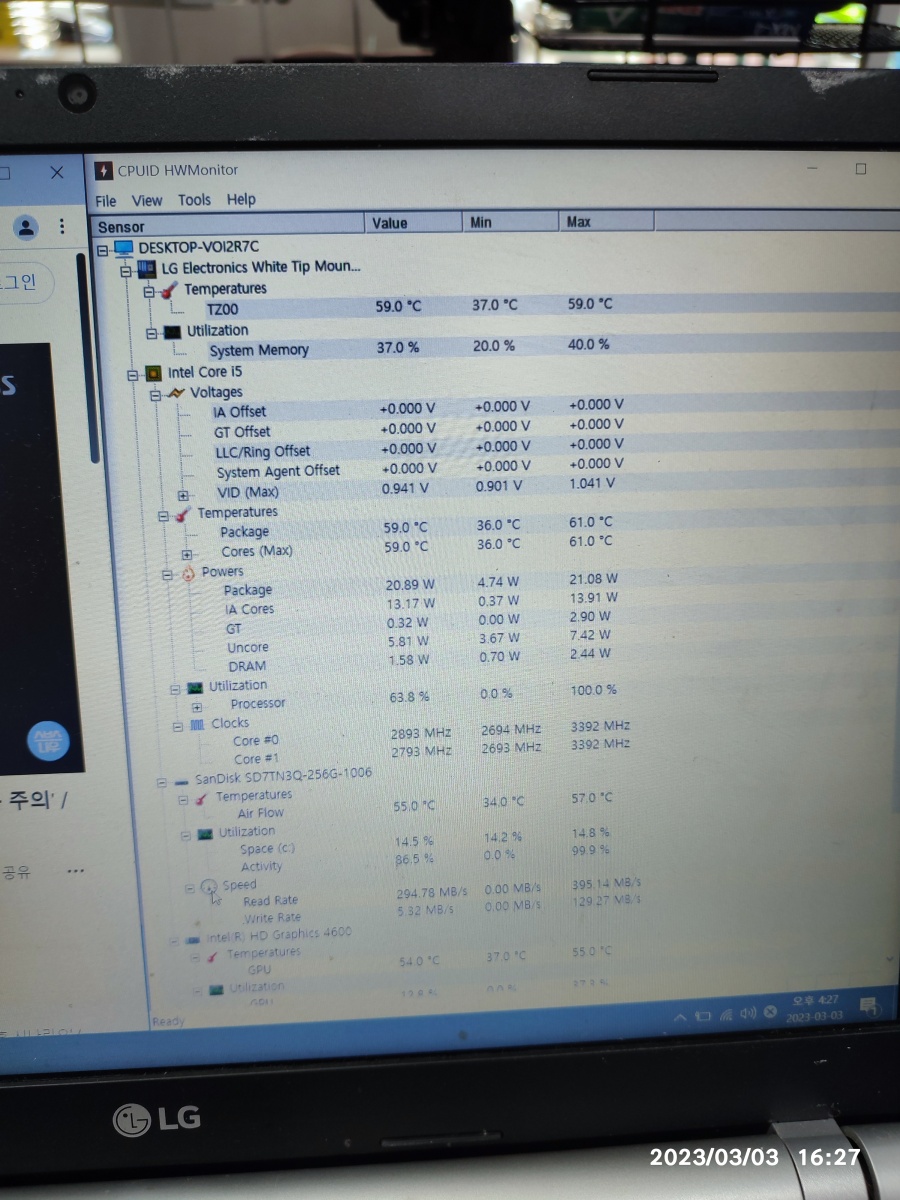Click the three-dot more options under browser video
The image size is (900, 1200).
(76, 871)
